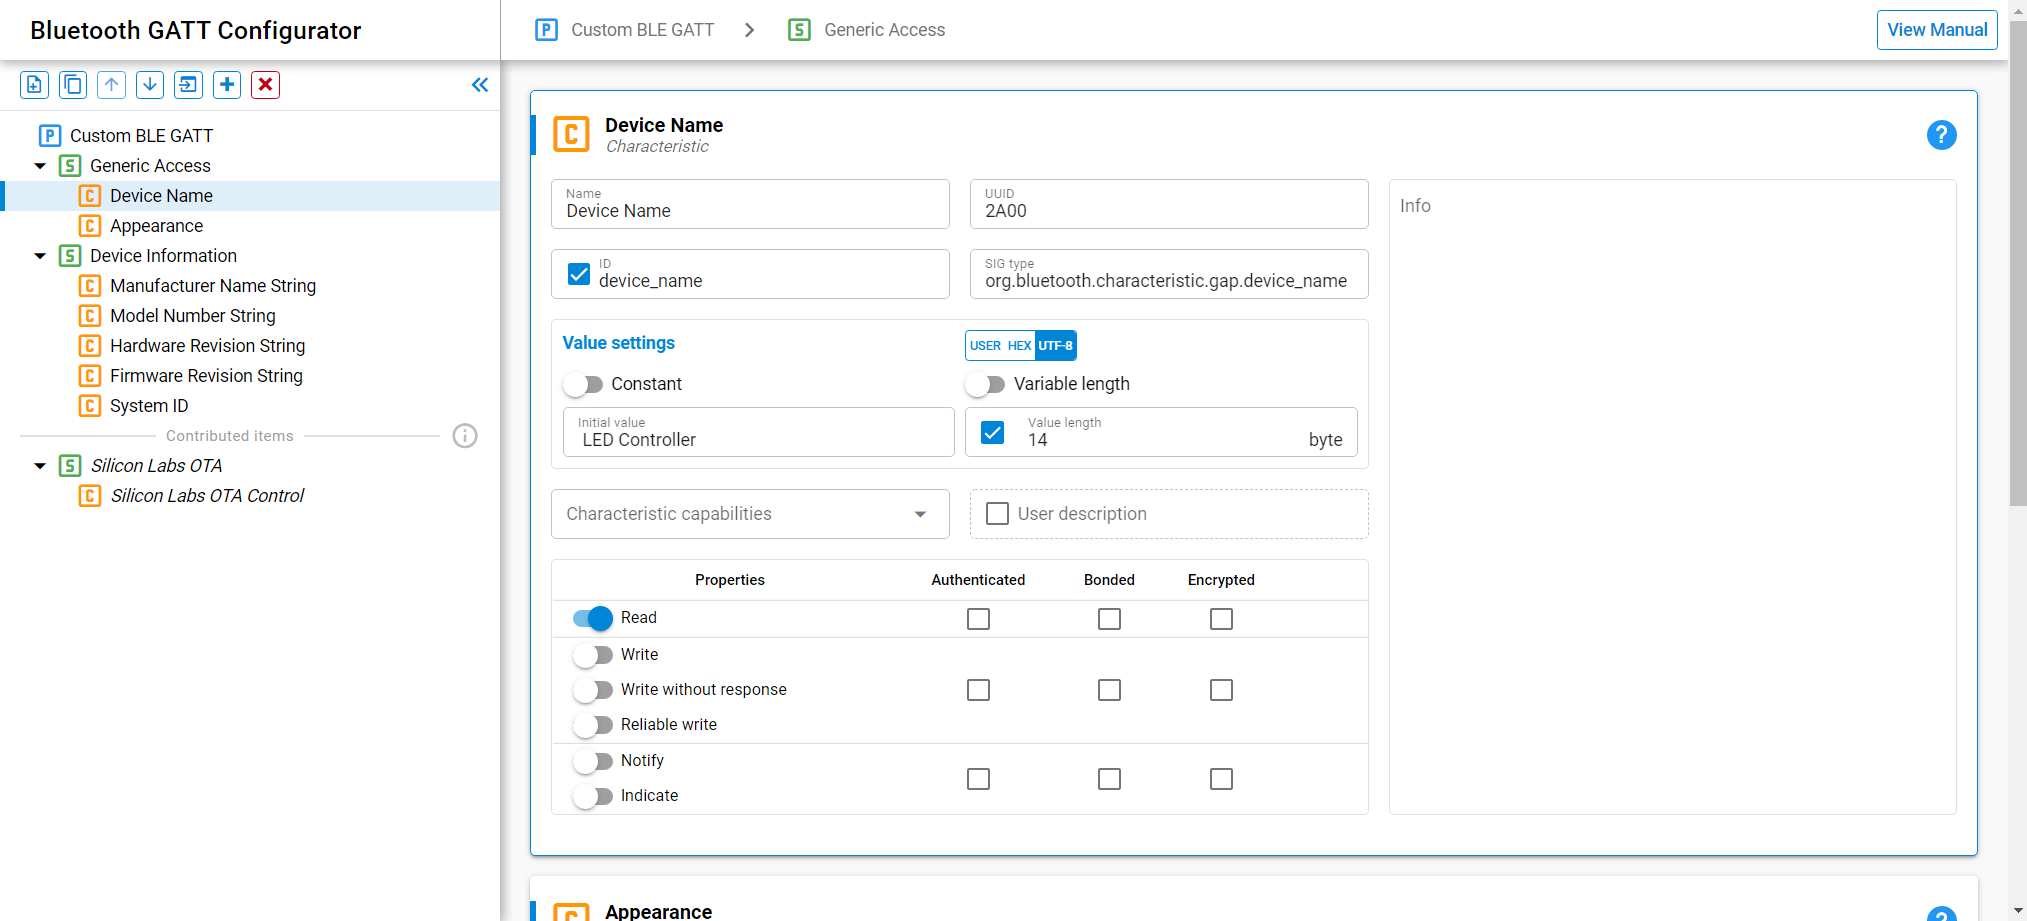Image resolution: width=2027 pixels, height=921 pixels.
Task: Enable the Write without response switch
Action: (x=593, y=690)
